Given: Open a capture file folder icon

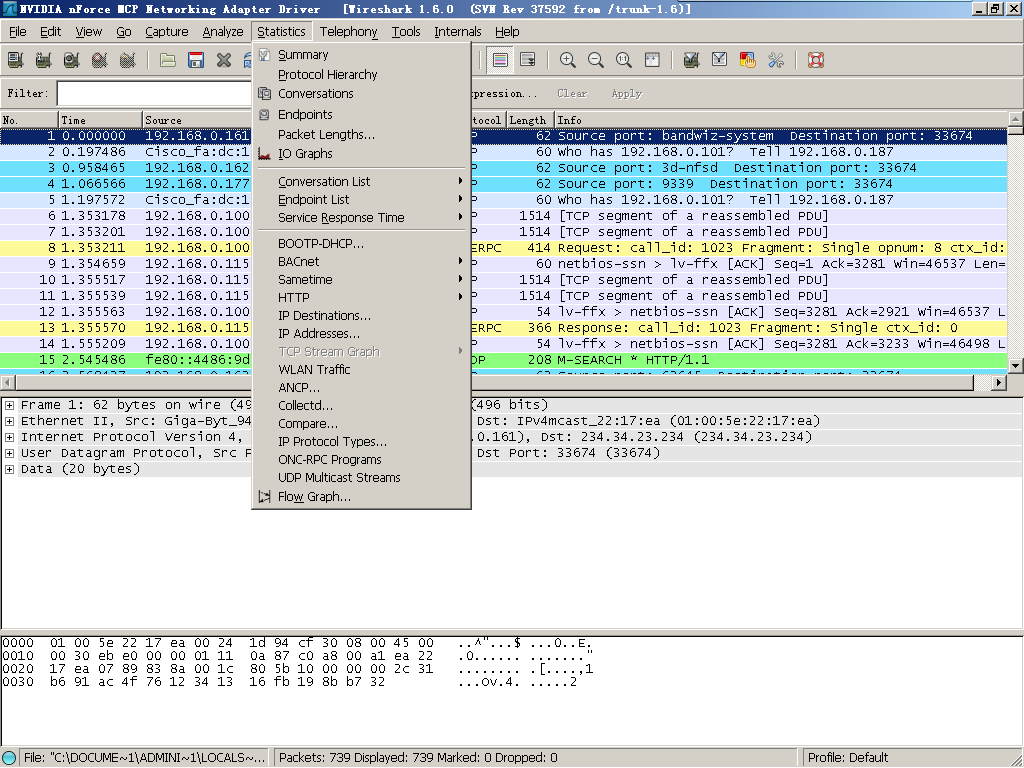Looking at the screenshot, I should [x=168, y=60].
